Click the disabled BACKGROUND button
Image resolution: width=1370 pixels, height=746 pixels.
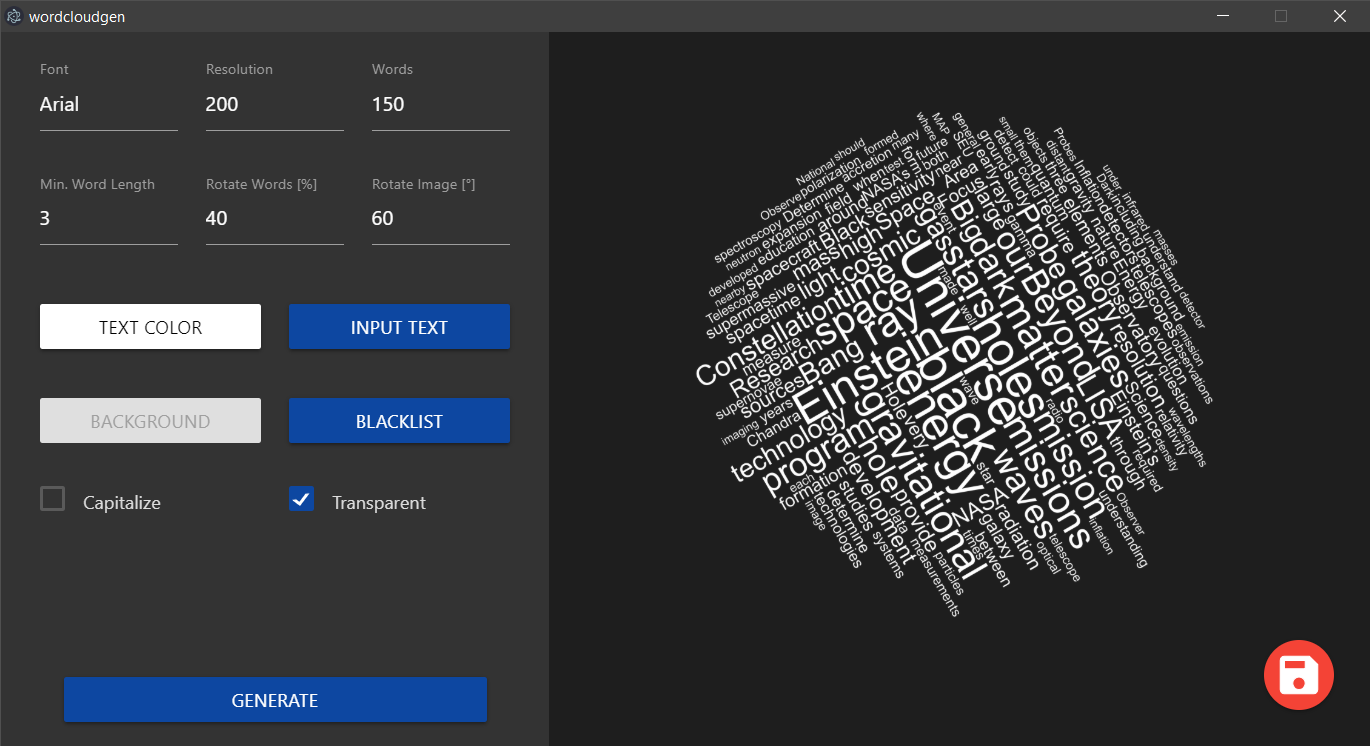tap(150, 421)
